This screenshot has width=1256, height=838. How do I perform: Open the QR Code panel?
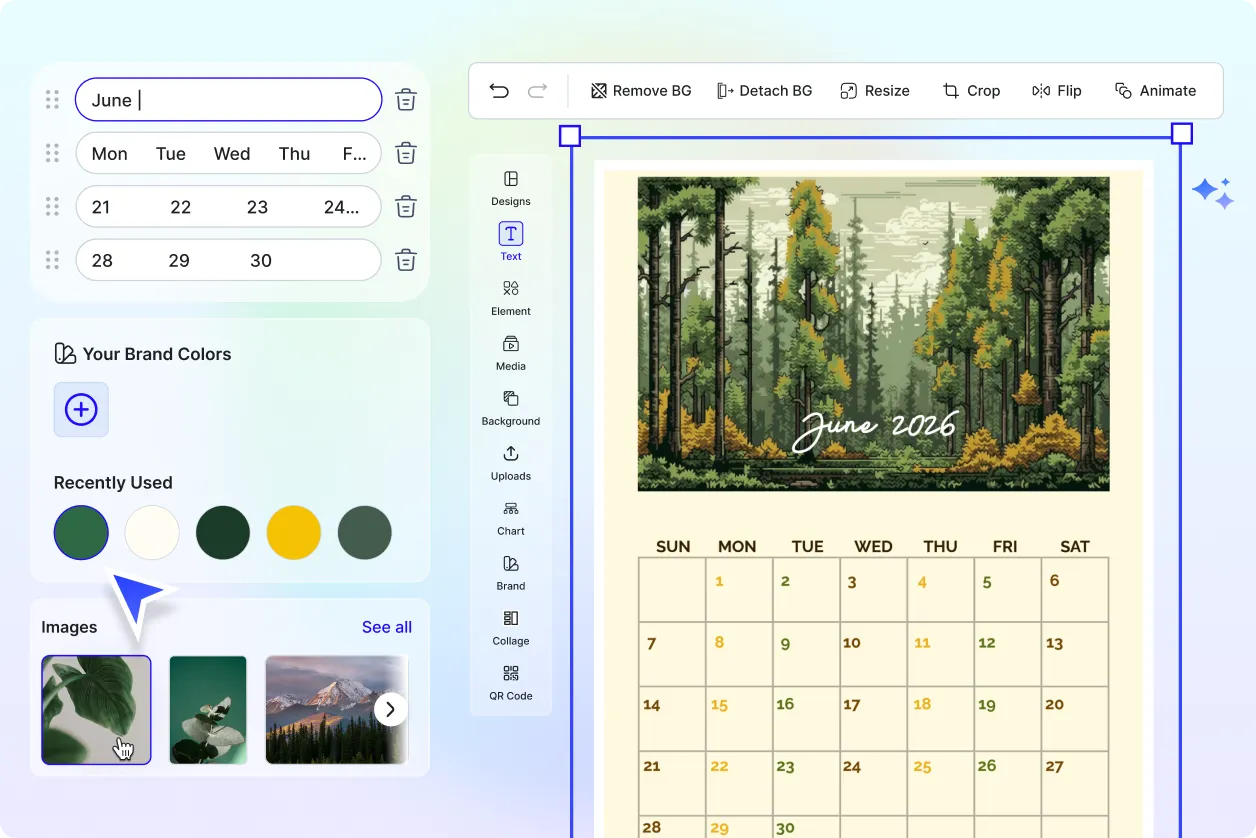click(x=511, y=682)
